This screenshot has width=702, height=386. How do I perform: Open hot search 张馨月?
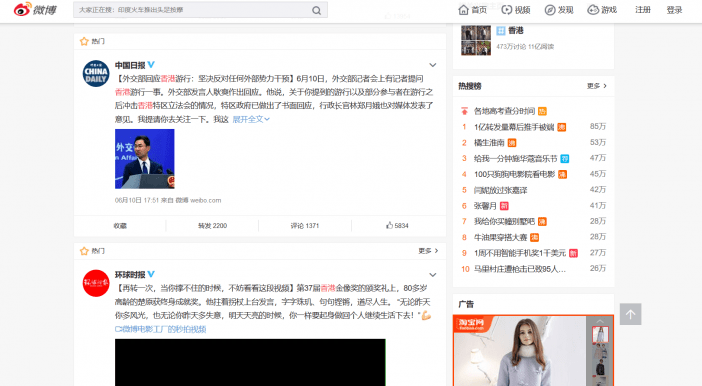point(485,206)
